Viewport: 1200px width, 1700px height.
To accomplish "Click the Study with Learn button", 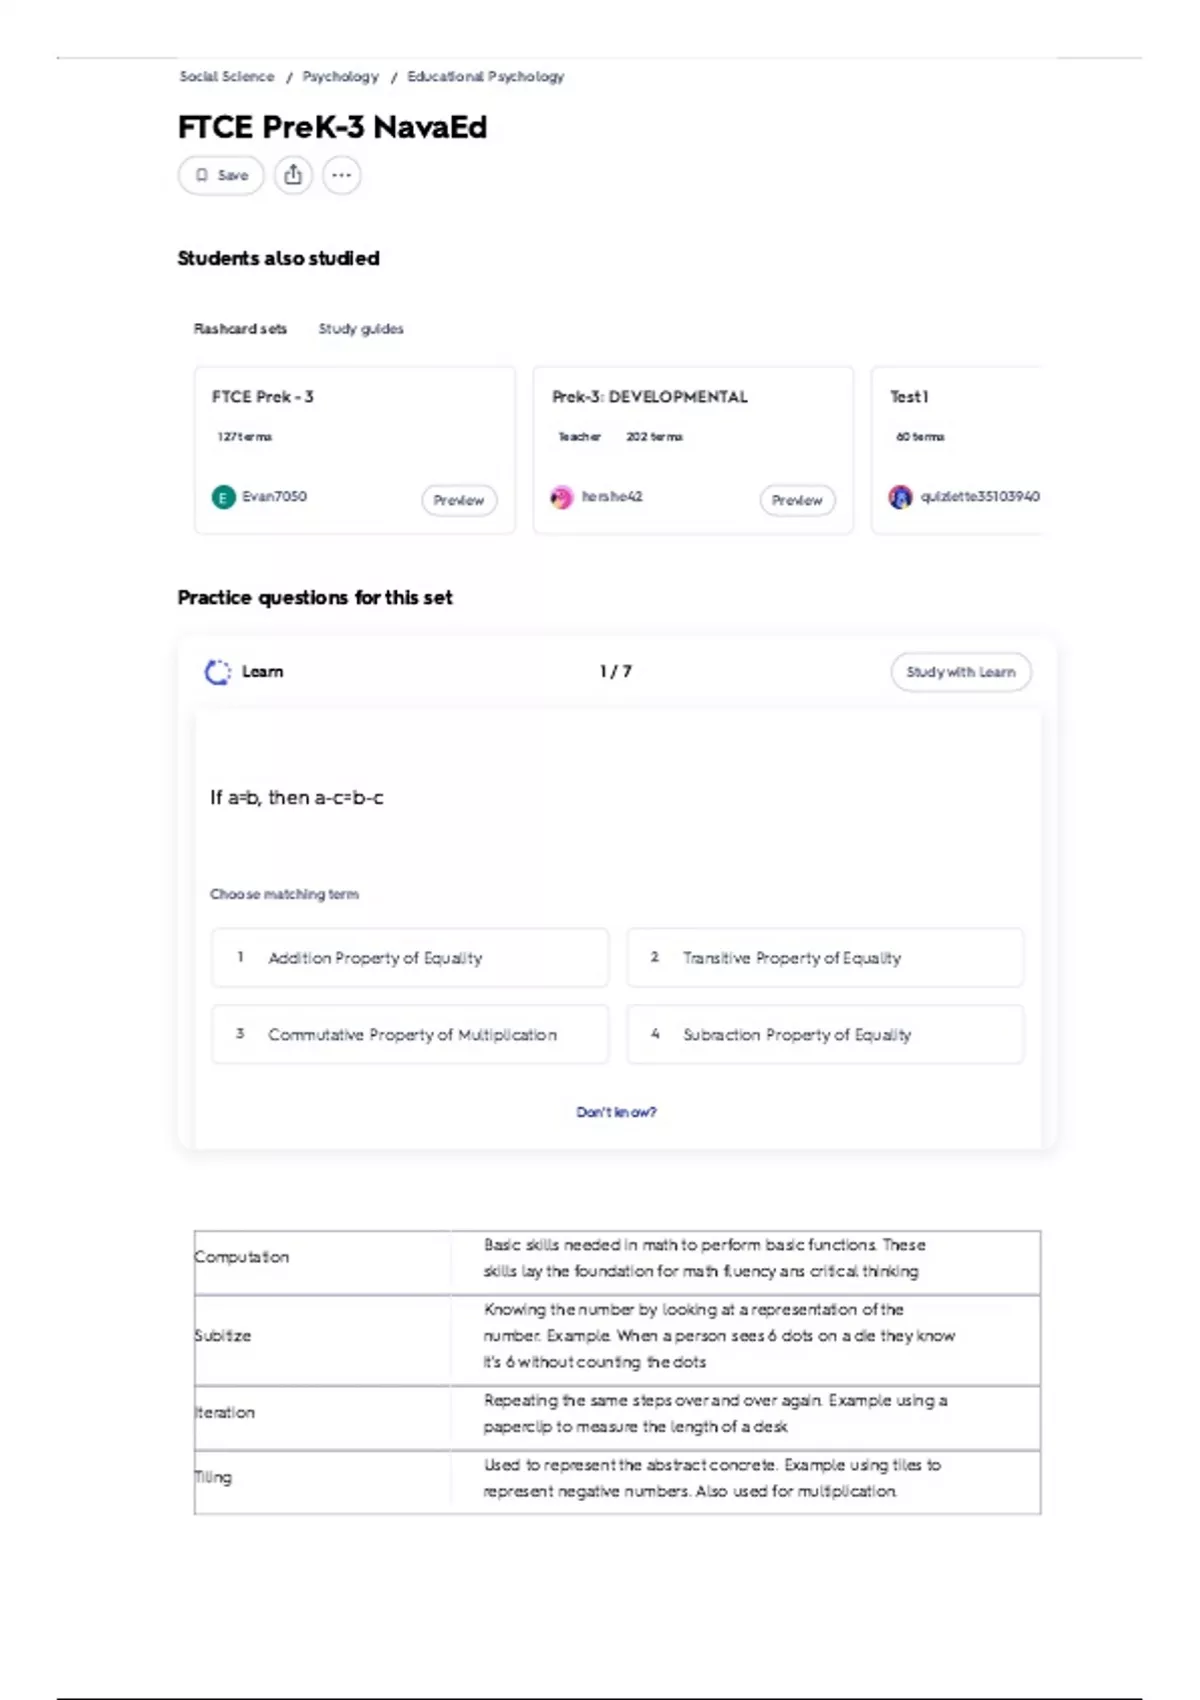I will point(961,672).
